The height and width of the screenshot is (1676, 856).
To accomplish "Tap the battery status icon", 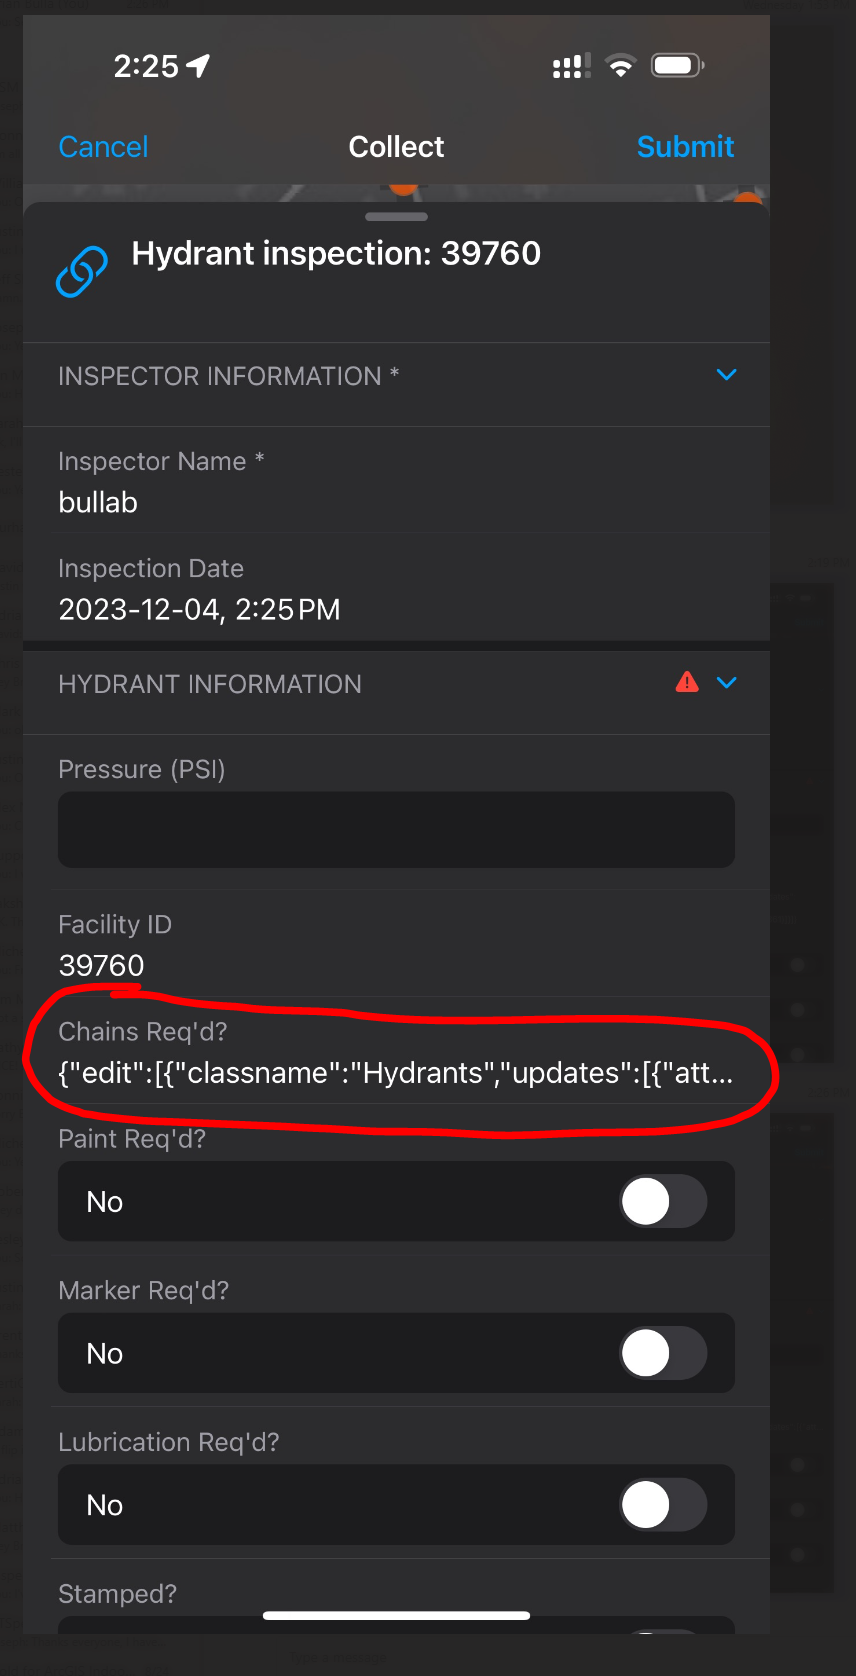I will [x=677, y=66].
